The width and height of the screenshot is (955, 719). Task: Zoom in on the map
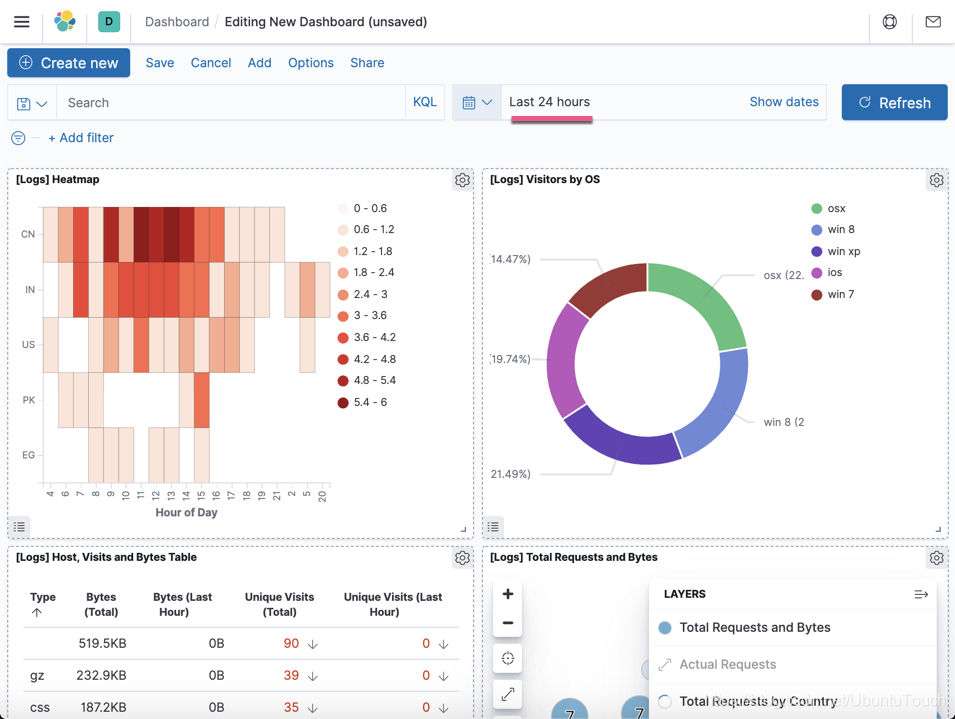(507, 594)
